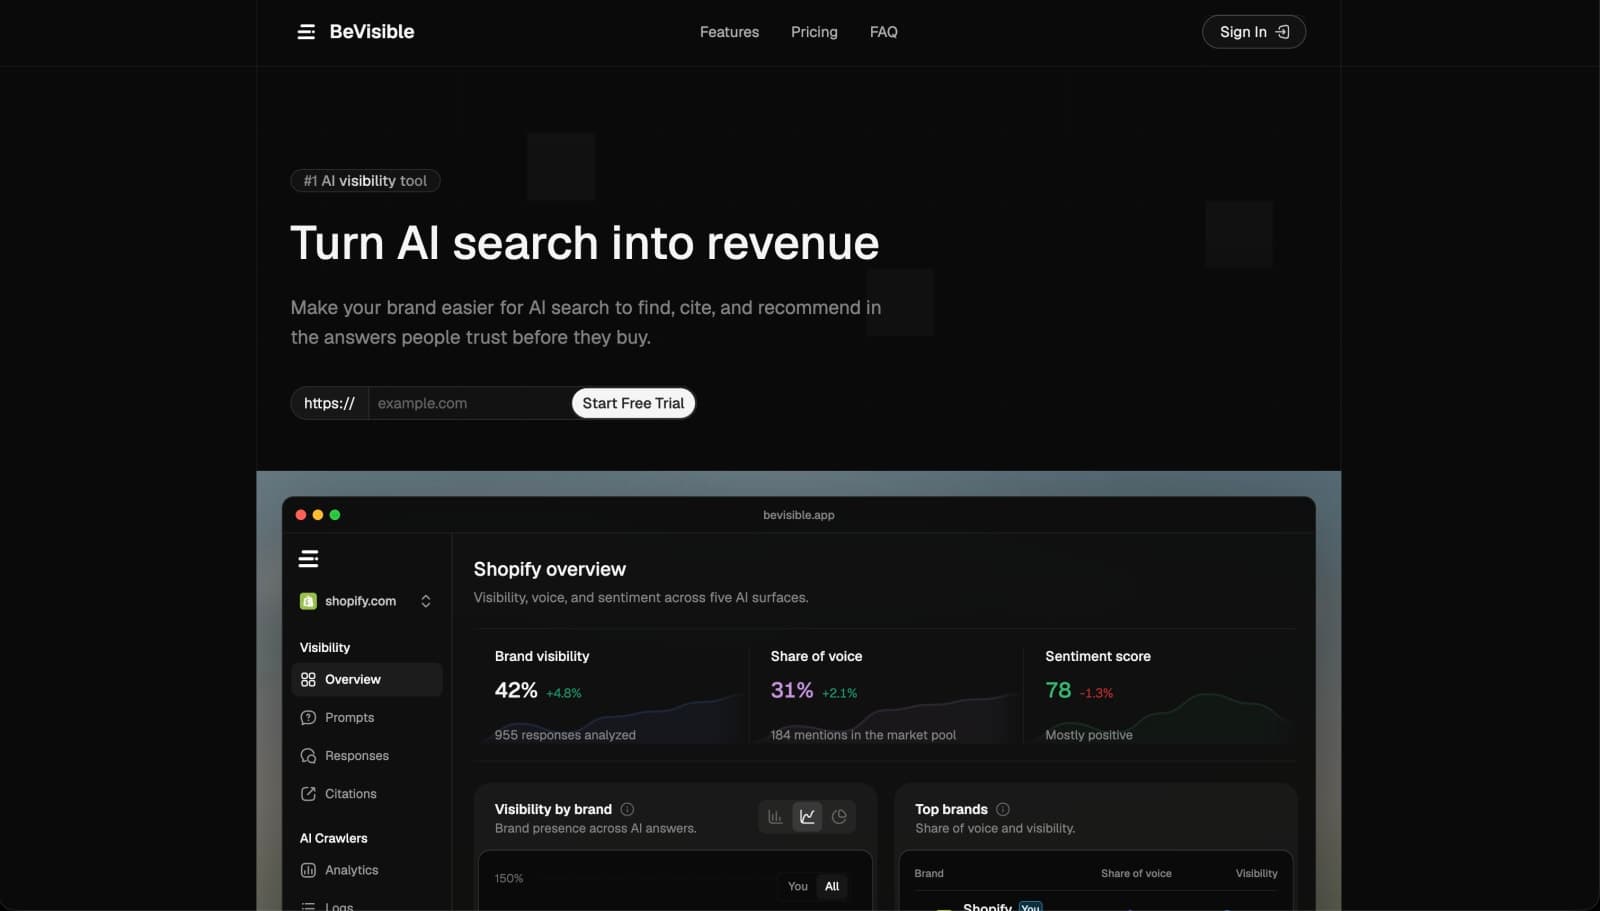Click the Shopify overview heading

click(550, 569)
